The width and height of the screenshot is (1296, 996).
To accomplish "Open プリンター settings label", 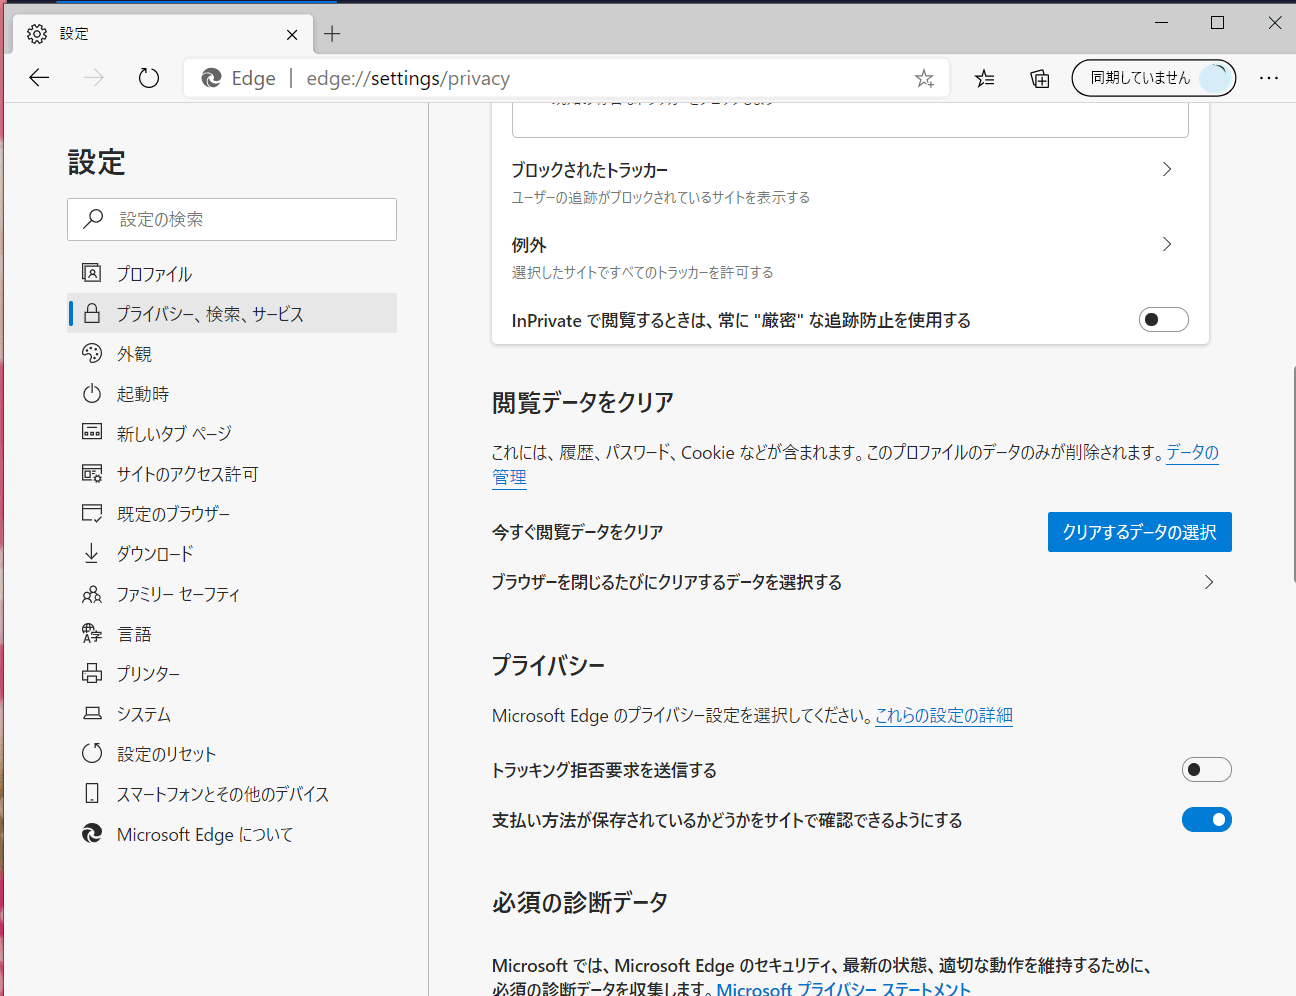I will coord(148,674).
